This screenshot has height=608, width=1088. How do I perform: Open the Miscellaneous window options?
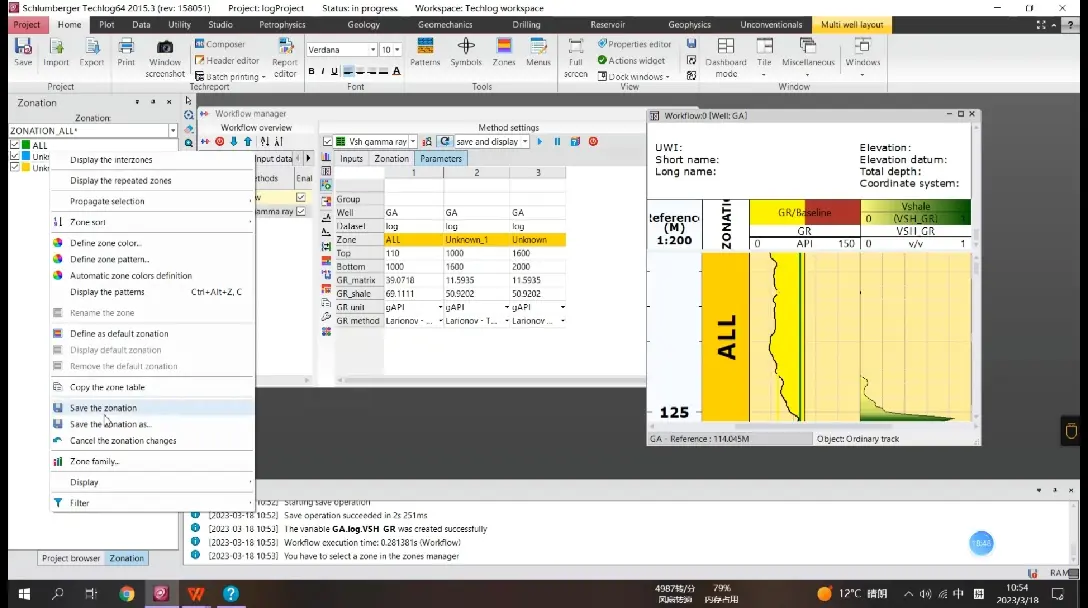pos(808,58)
